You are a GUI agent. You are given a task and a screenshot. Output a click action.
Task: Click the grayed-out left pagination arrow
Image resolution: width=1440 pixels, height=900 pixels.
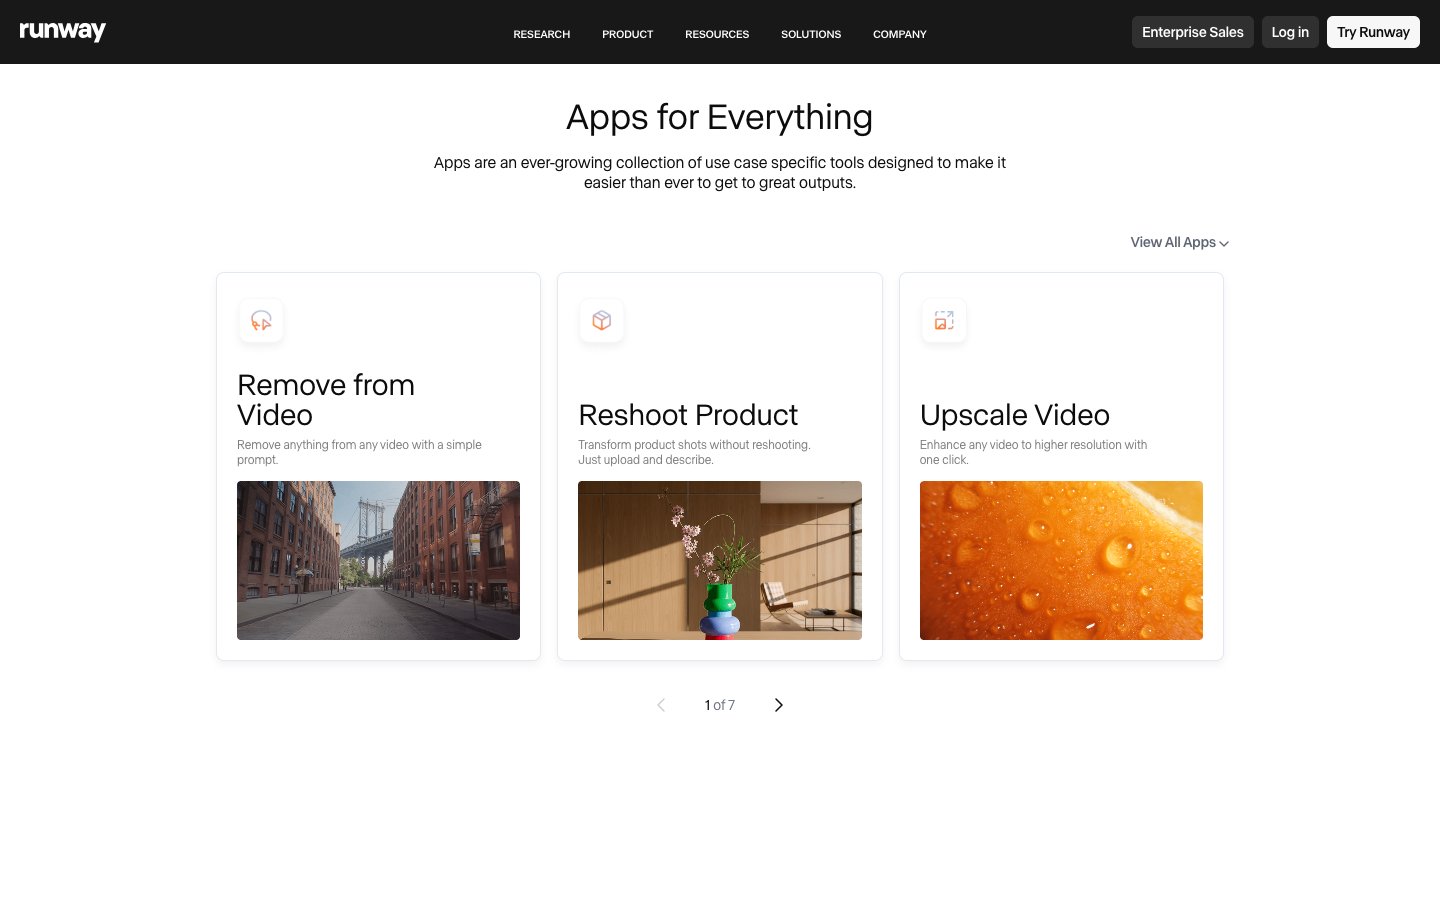pyautogui.click(x=661, y=705)
